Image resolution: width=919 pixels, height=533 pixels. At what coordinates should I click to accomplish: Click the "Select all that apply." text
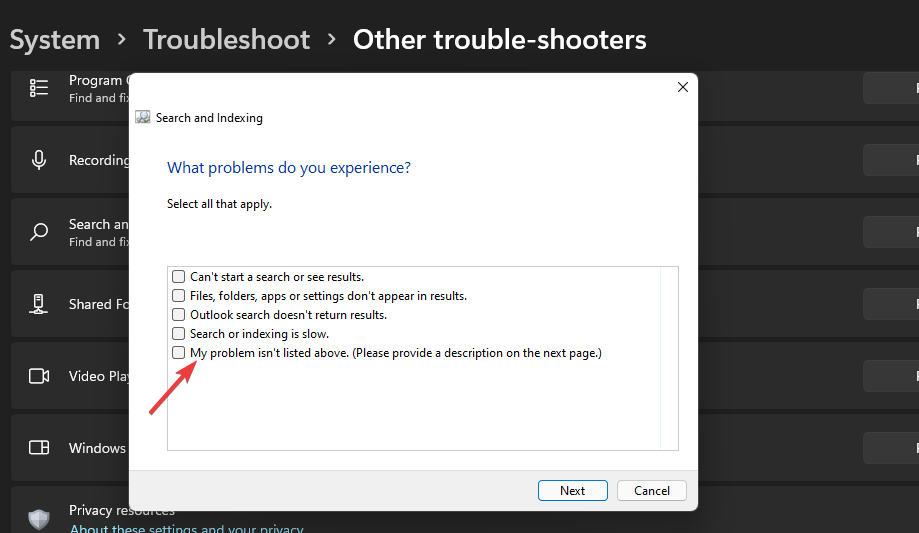219,204
